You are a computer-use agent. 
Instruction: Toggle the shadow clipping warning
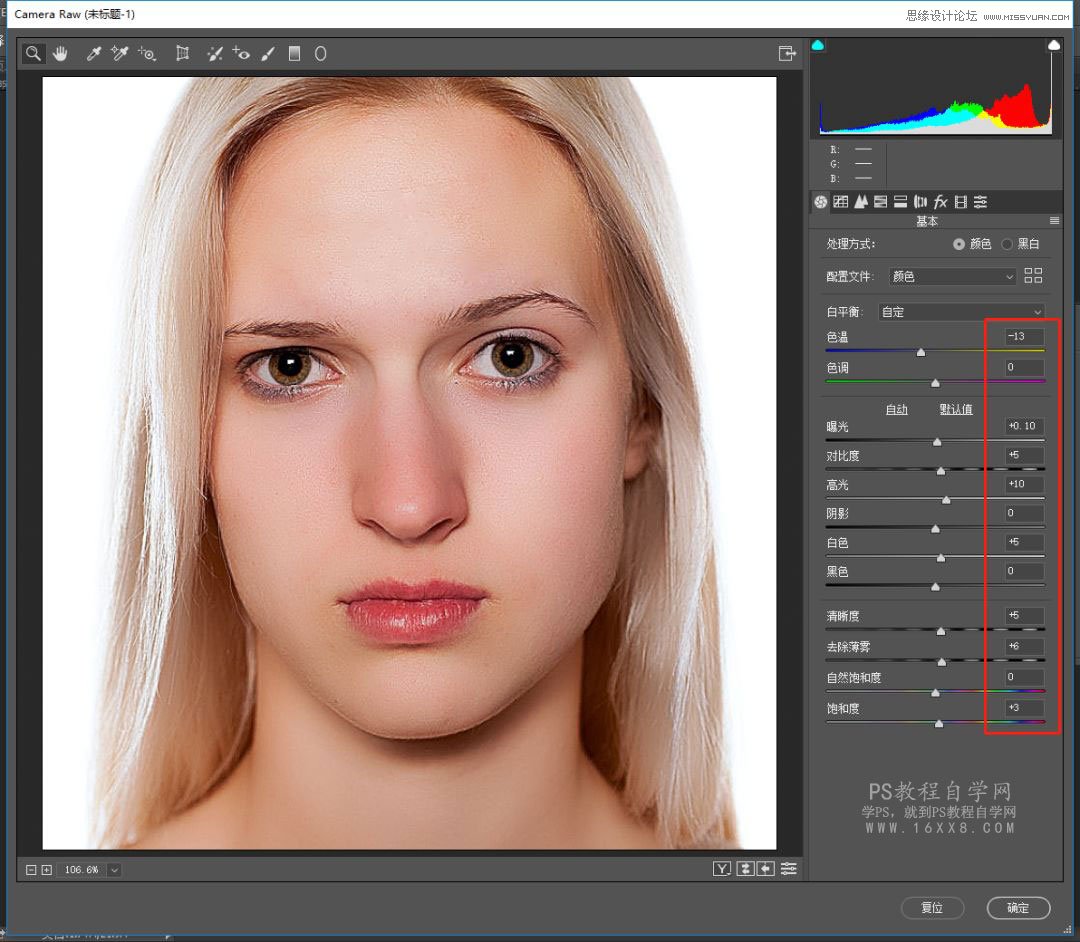tap(818, 45)
